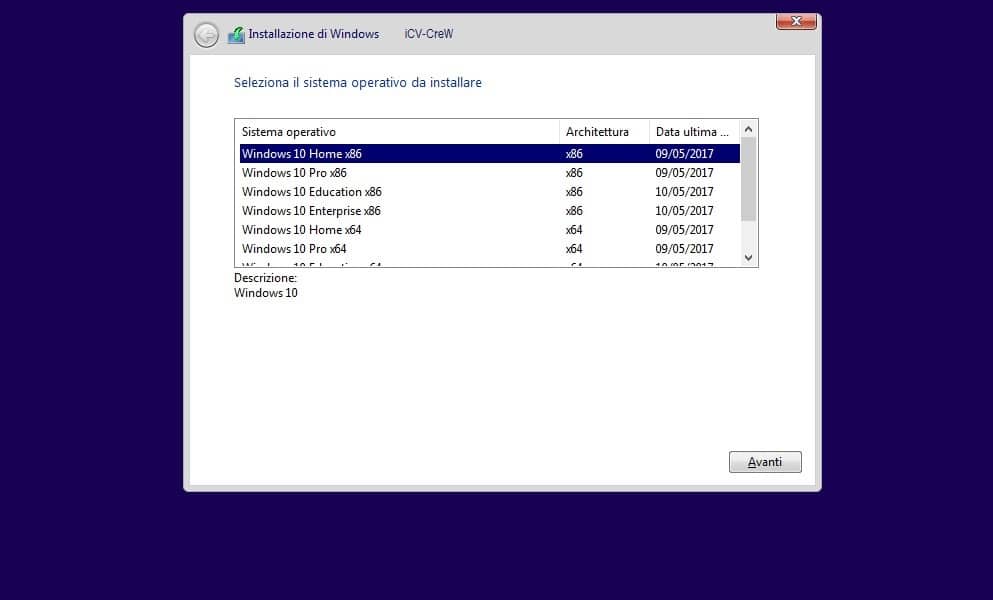993x600 pixels.
Task: Close the Installazione di Windows dialog
Action: (796, 21)
